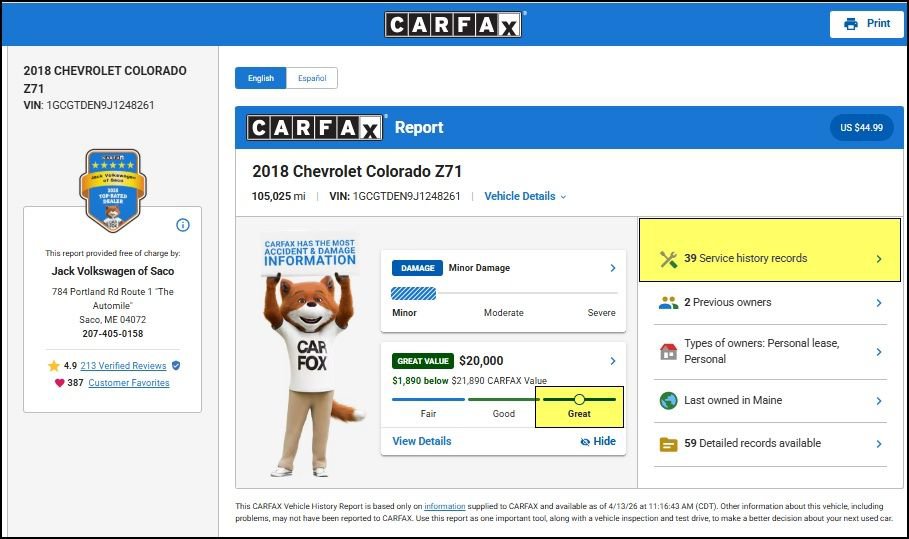Hide the value details panel

tap(598, 441)
